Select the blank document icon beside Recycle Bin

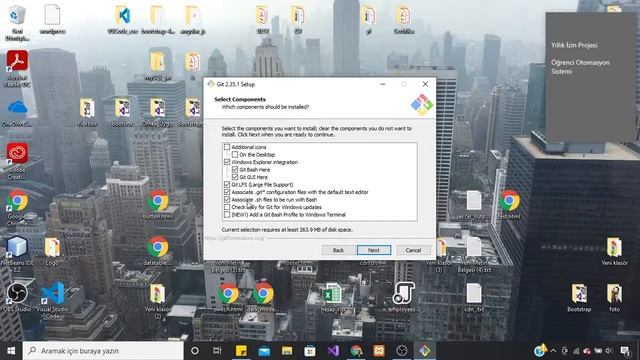pyautogui.click(x=53, y=20)
